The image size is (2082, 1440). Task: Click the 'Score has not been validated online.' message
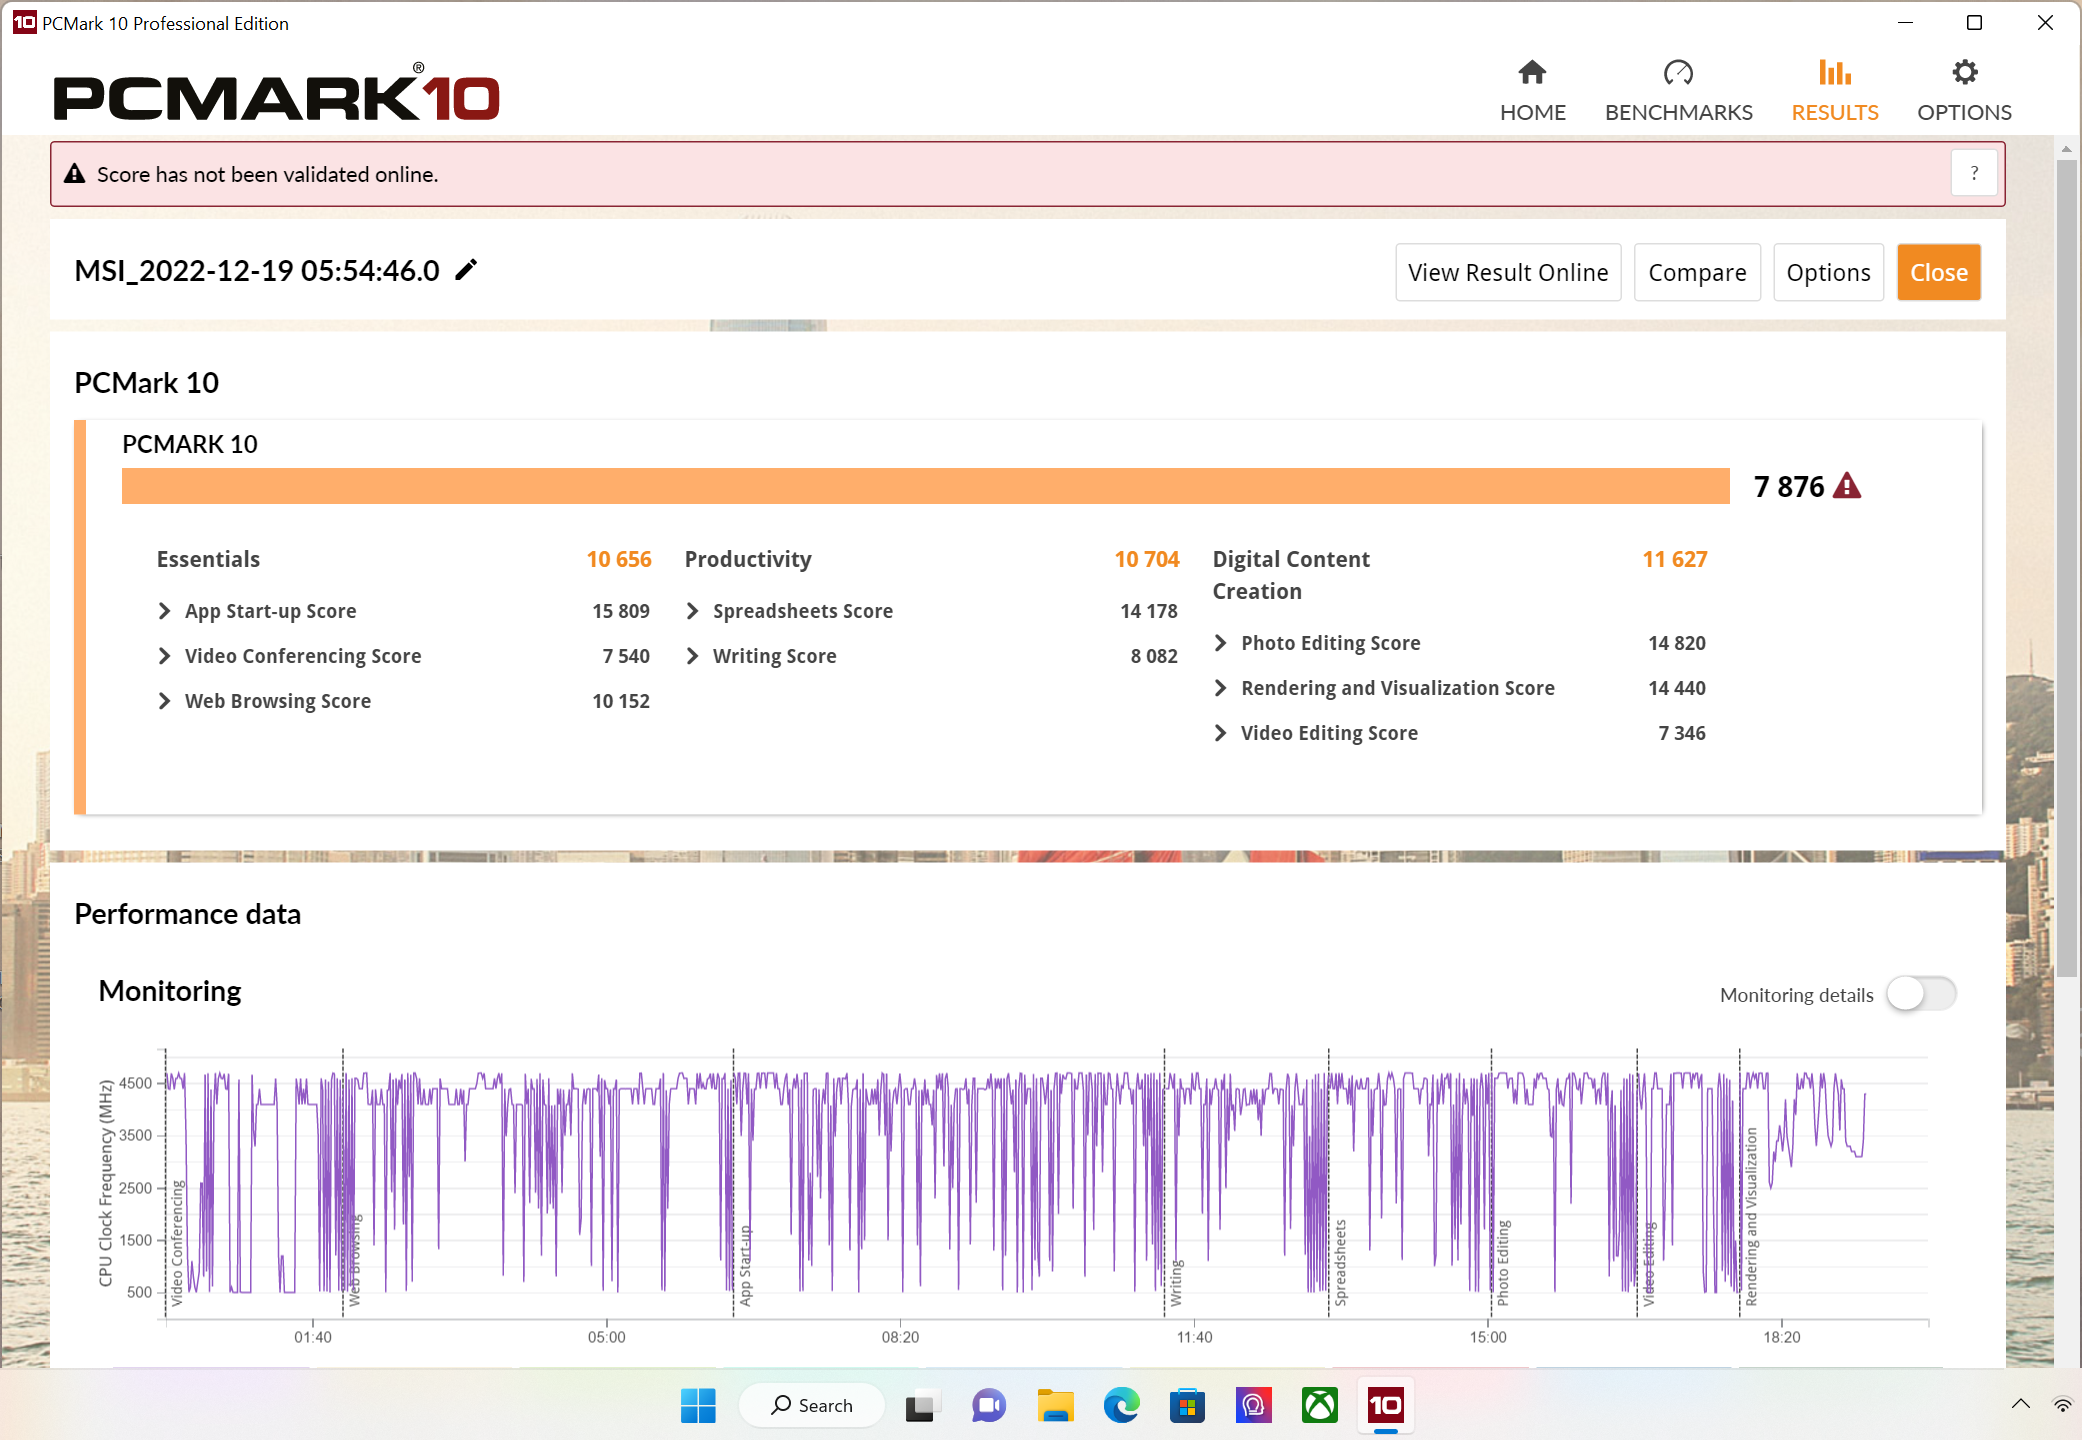click(x=267, y=174)
